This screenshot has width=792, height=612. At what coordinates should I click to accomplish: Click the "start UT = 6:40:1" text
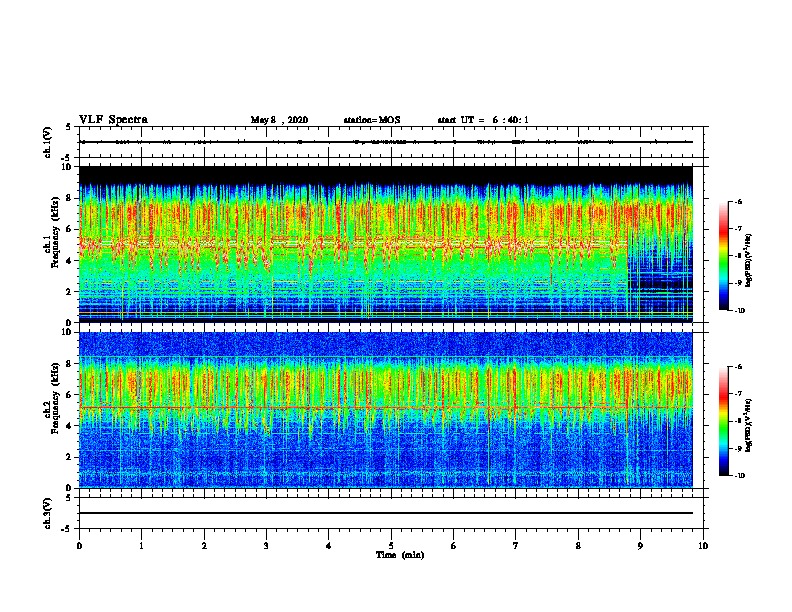pyautogui.click(x=483, y=120)
